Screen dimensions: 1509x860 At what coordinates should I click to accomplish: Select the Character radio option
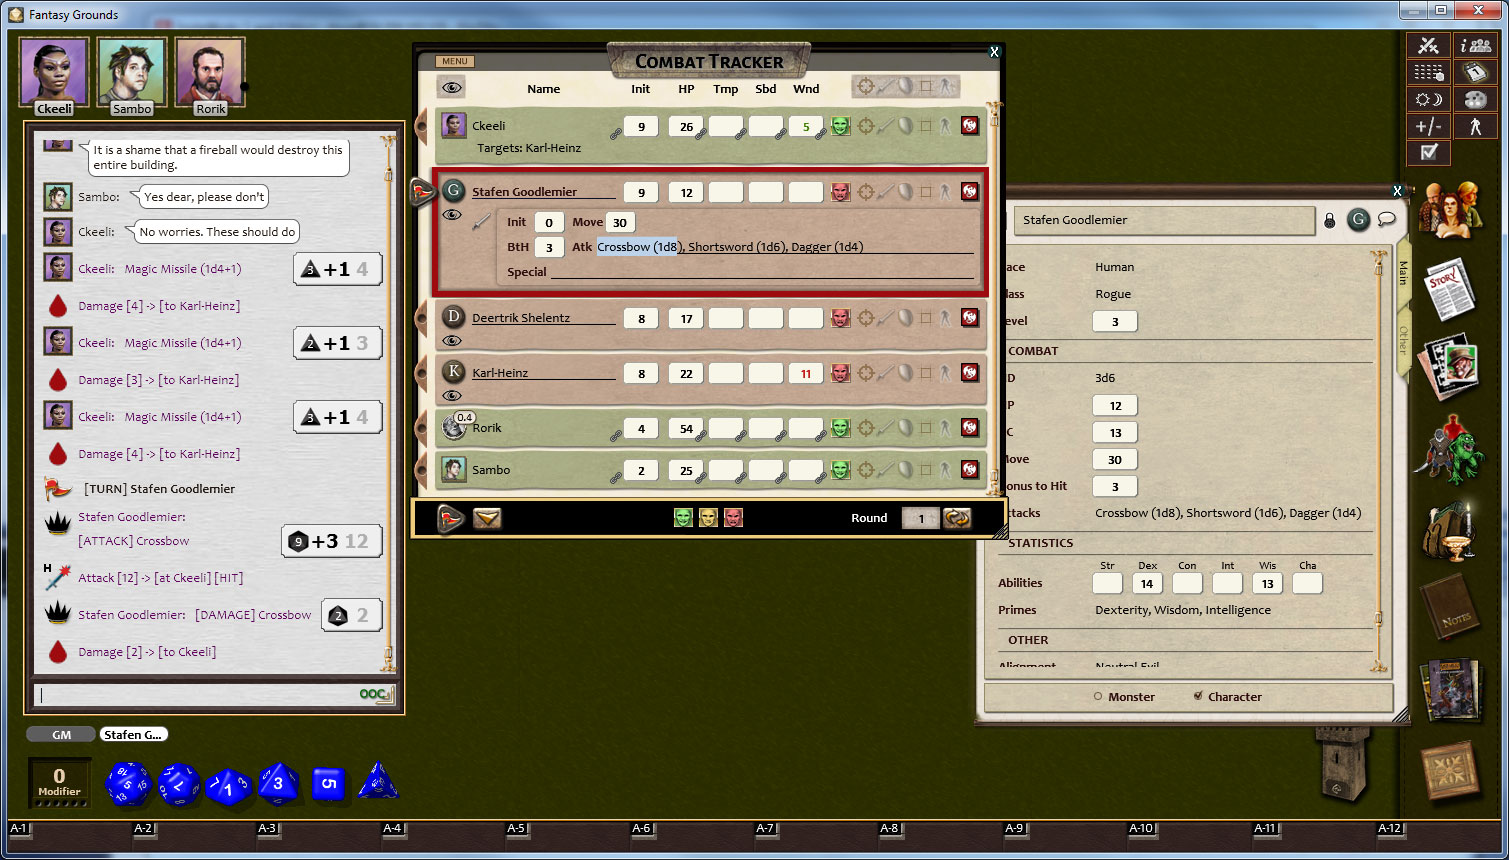click(1198, 696)
